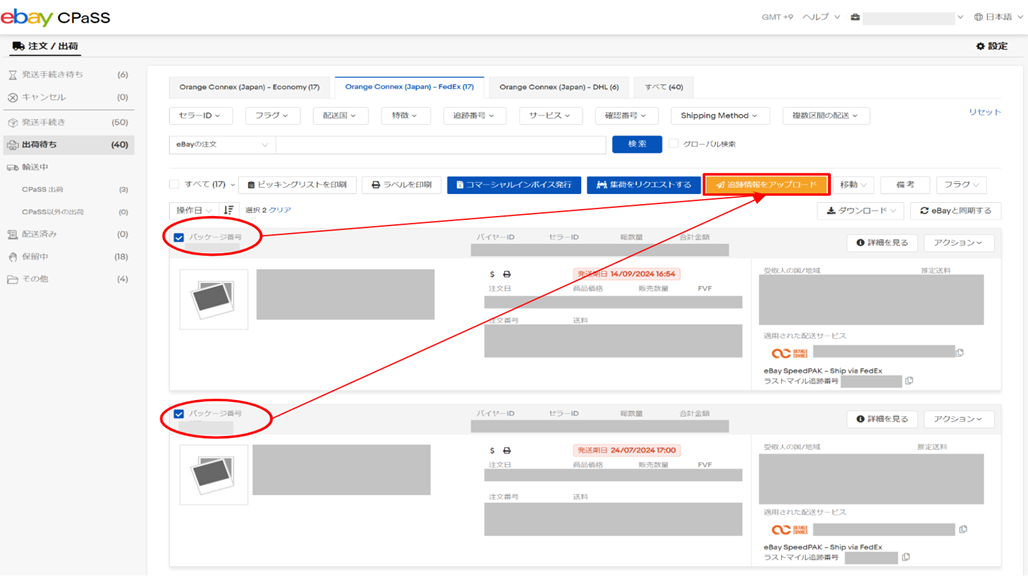
Task: Click the eBay CPaSS logo
Action: (56, 17)
